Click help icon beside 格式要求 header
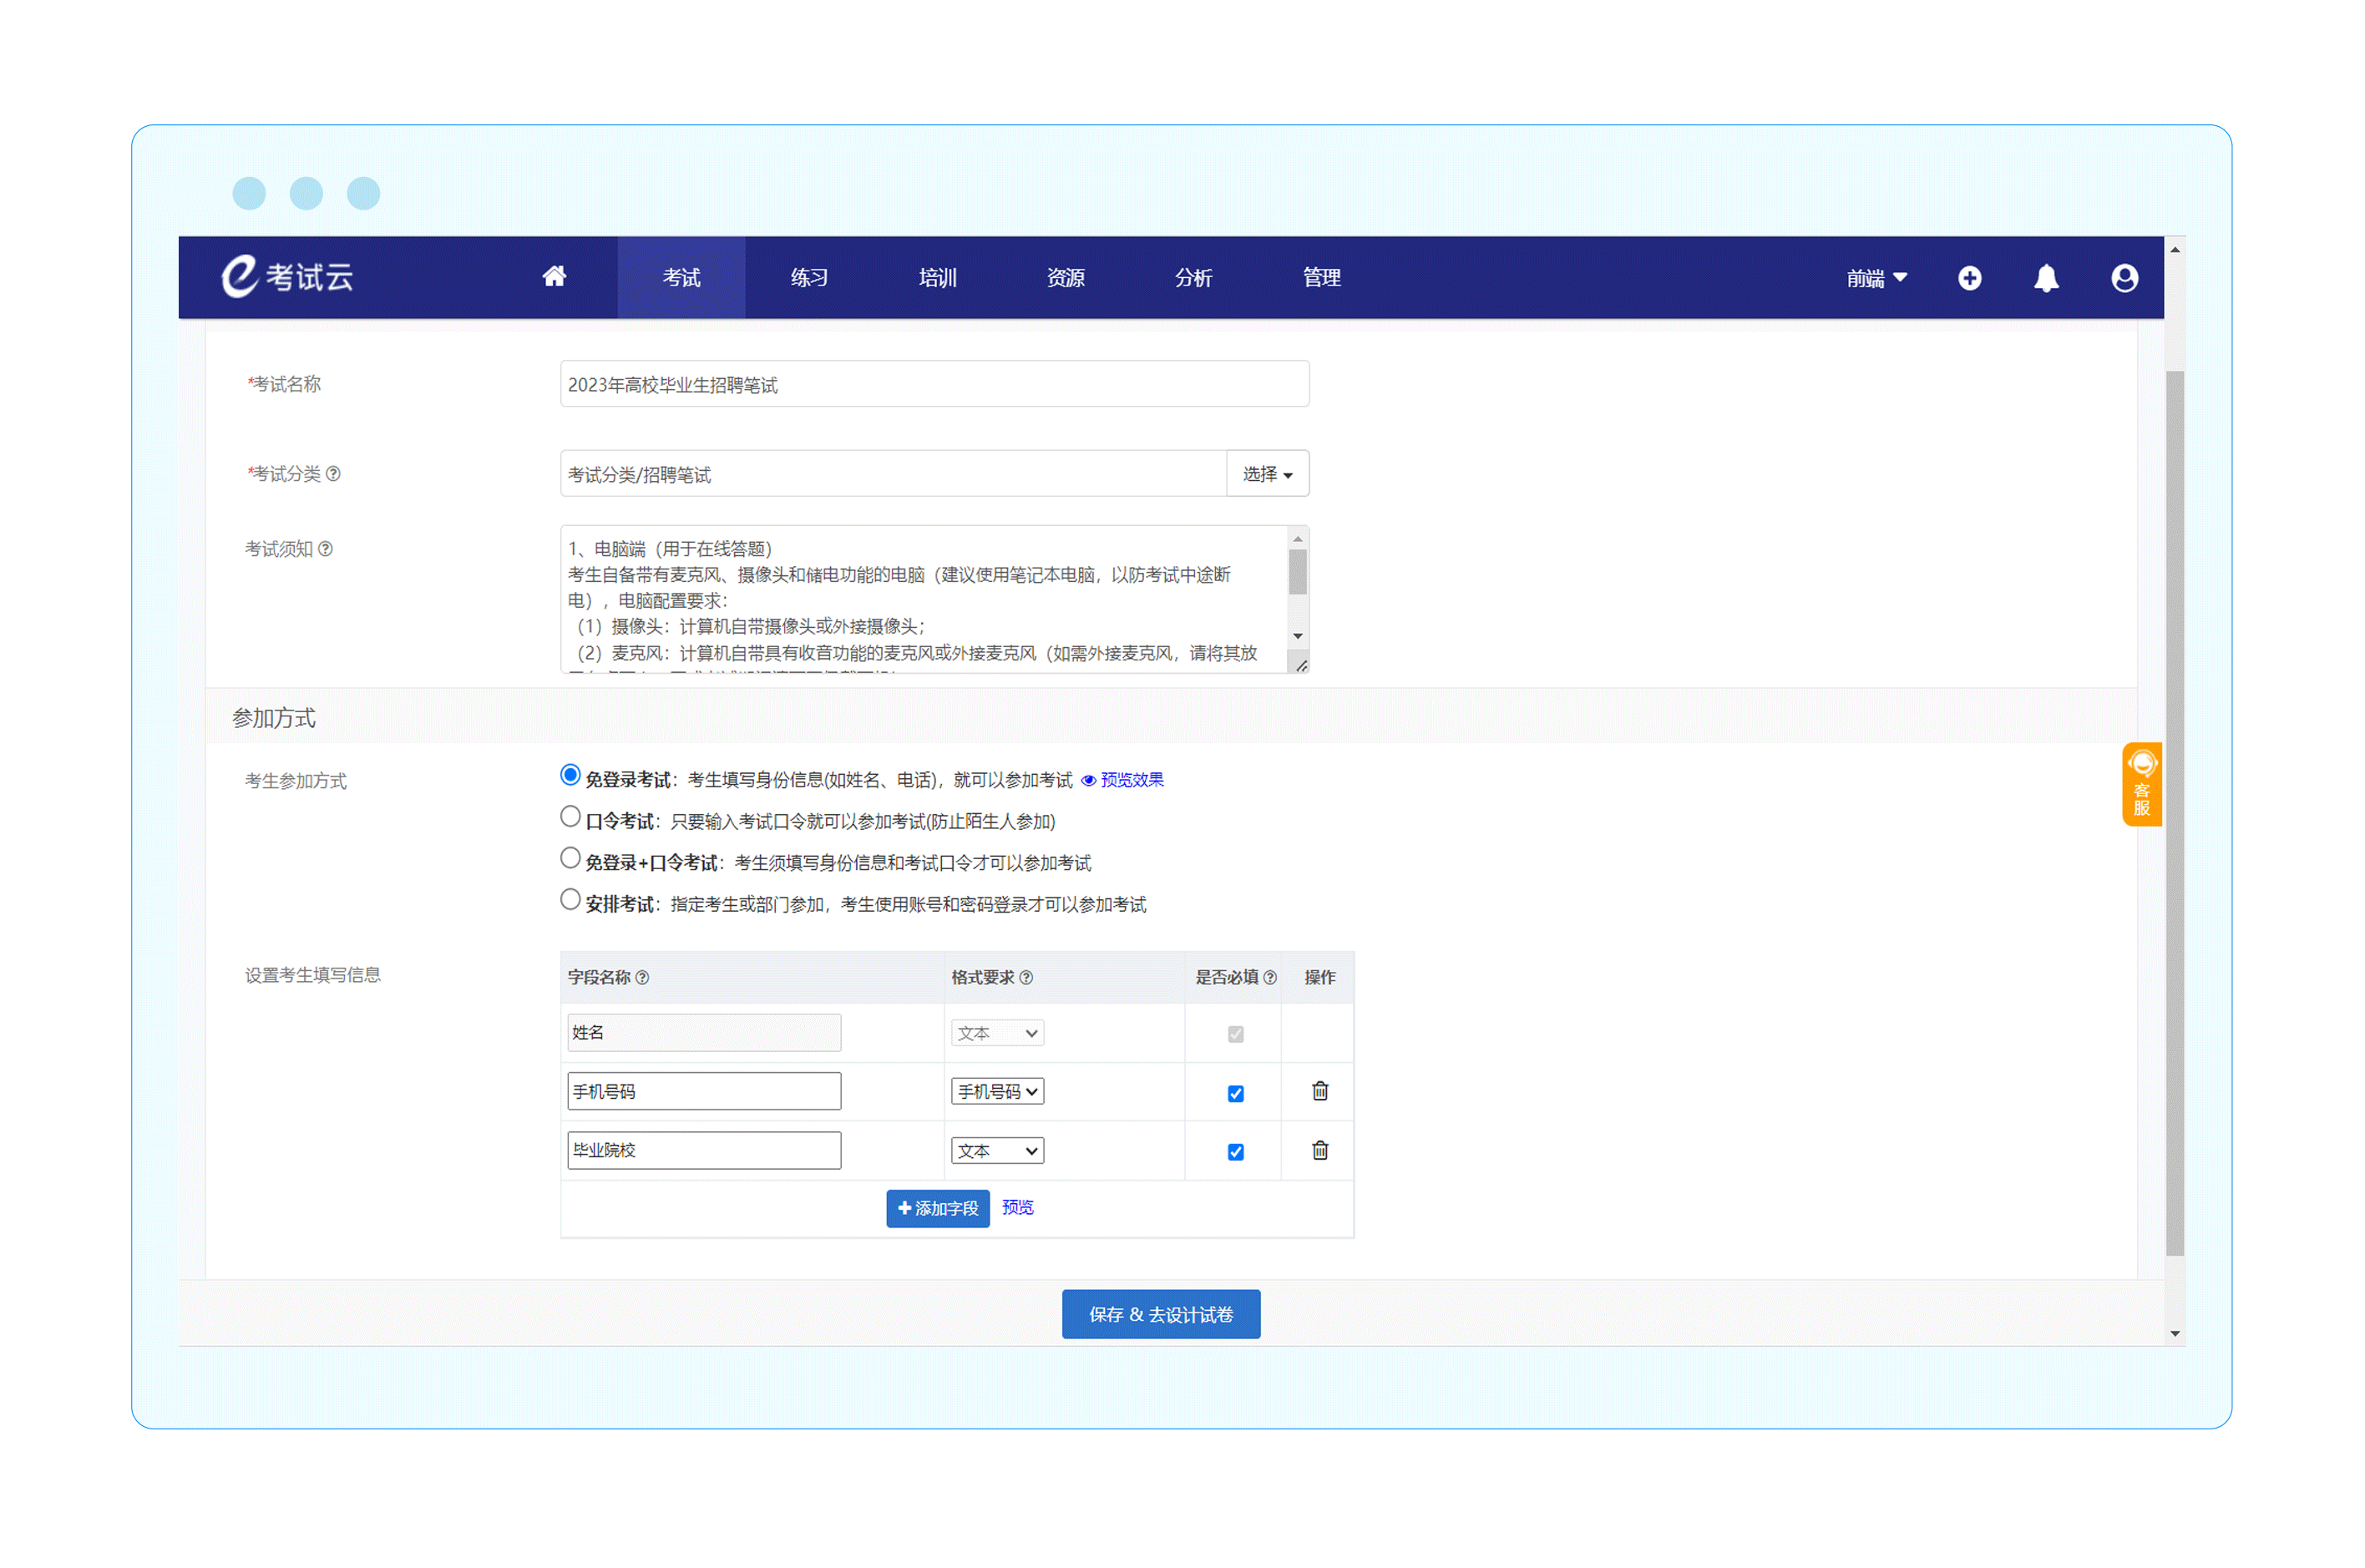 tap(1026, 977)
